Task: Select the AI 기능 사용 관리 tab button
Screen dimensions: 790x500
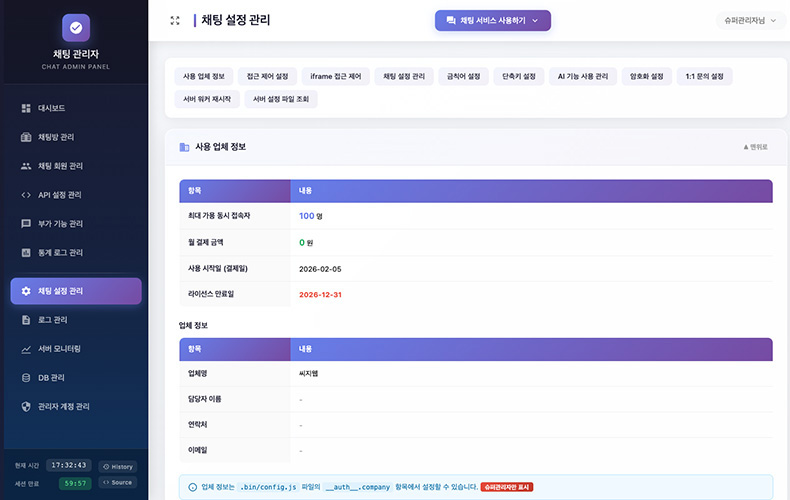Action: (583, 77)
